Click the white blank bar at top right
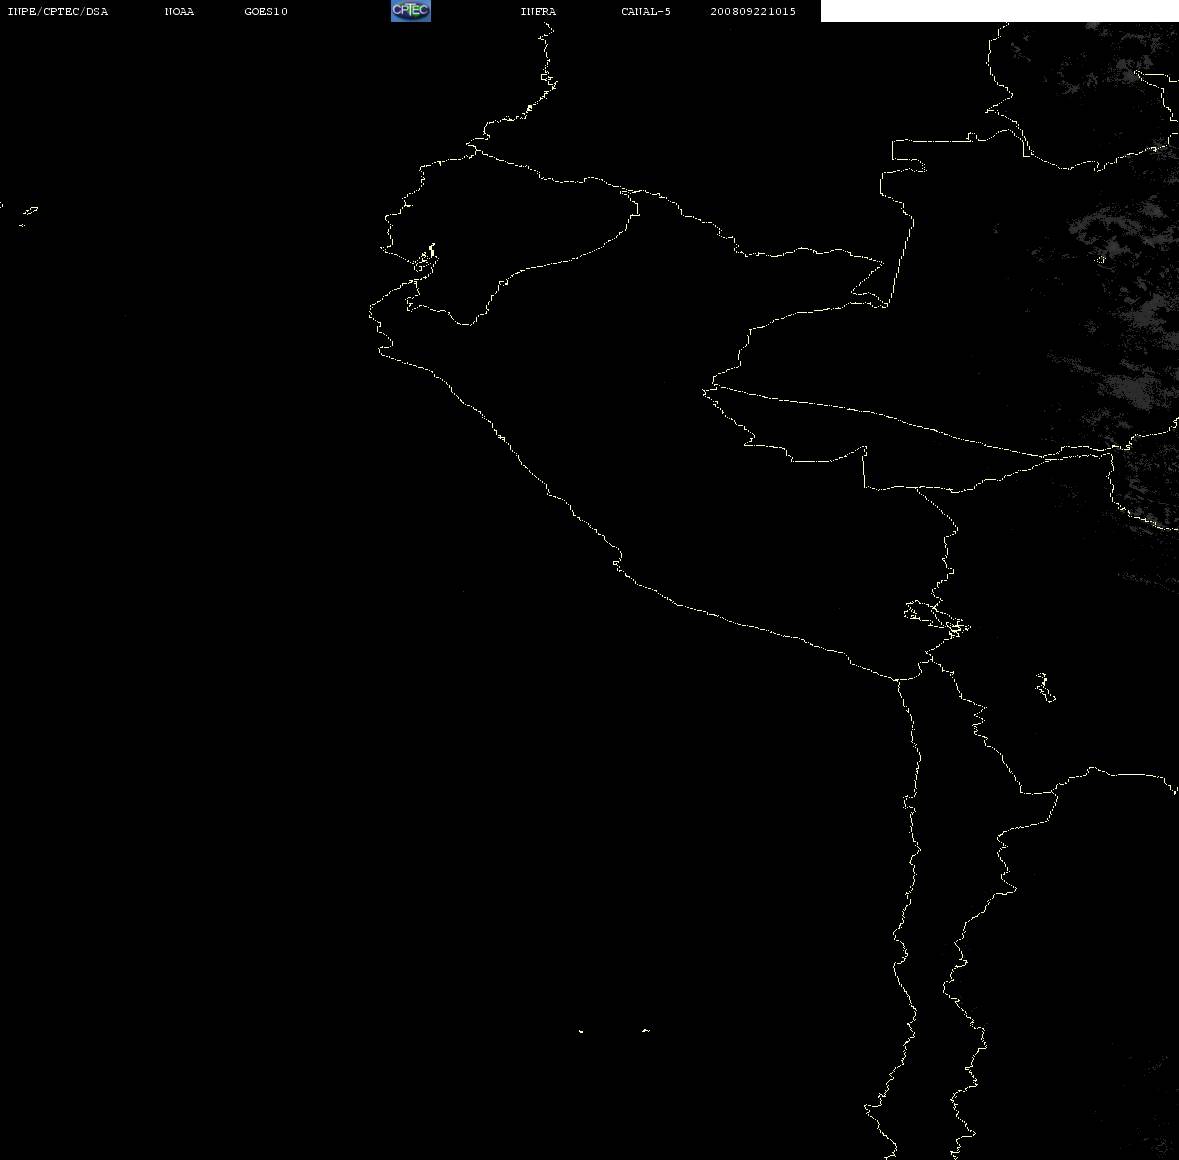This screenshot has width=1179, height=1160. coord(999,11)
